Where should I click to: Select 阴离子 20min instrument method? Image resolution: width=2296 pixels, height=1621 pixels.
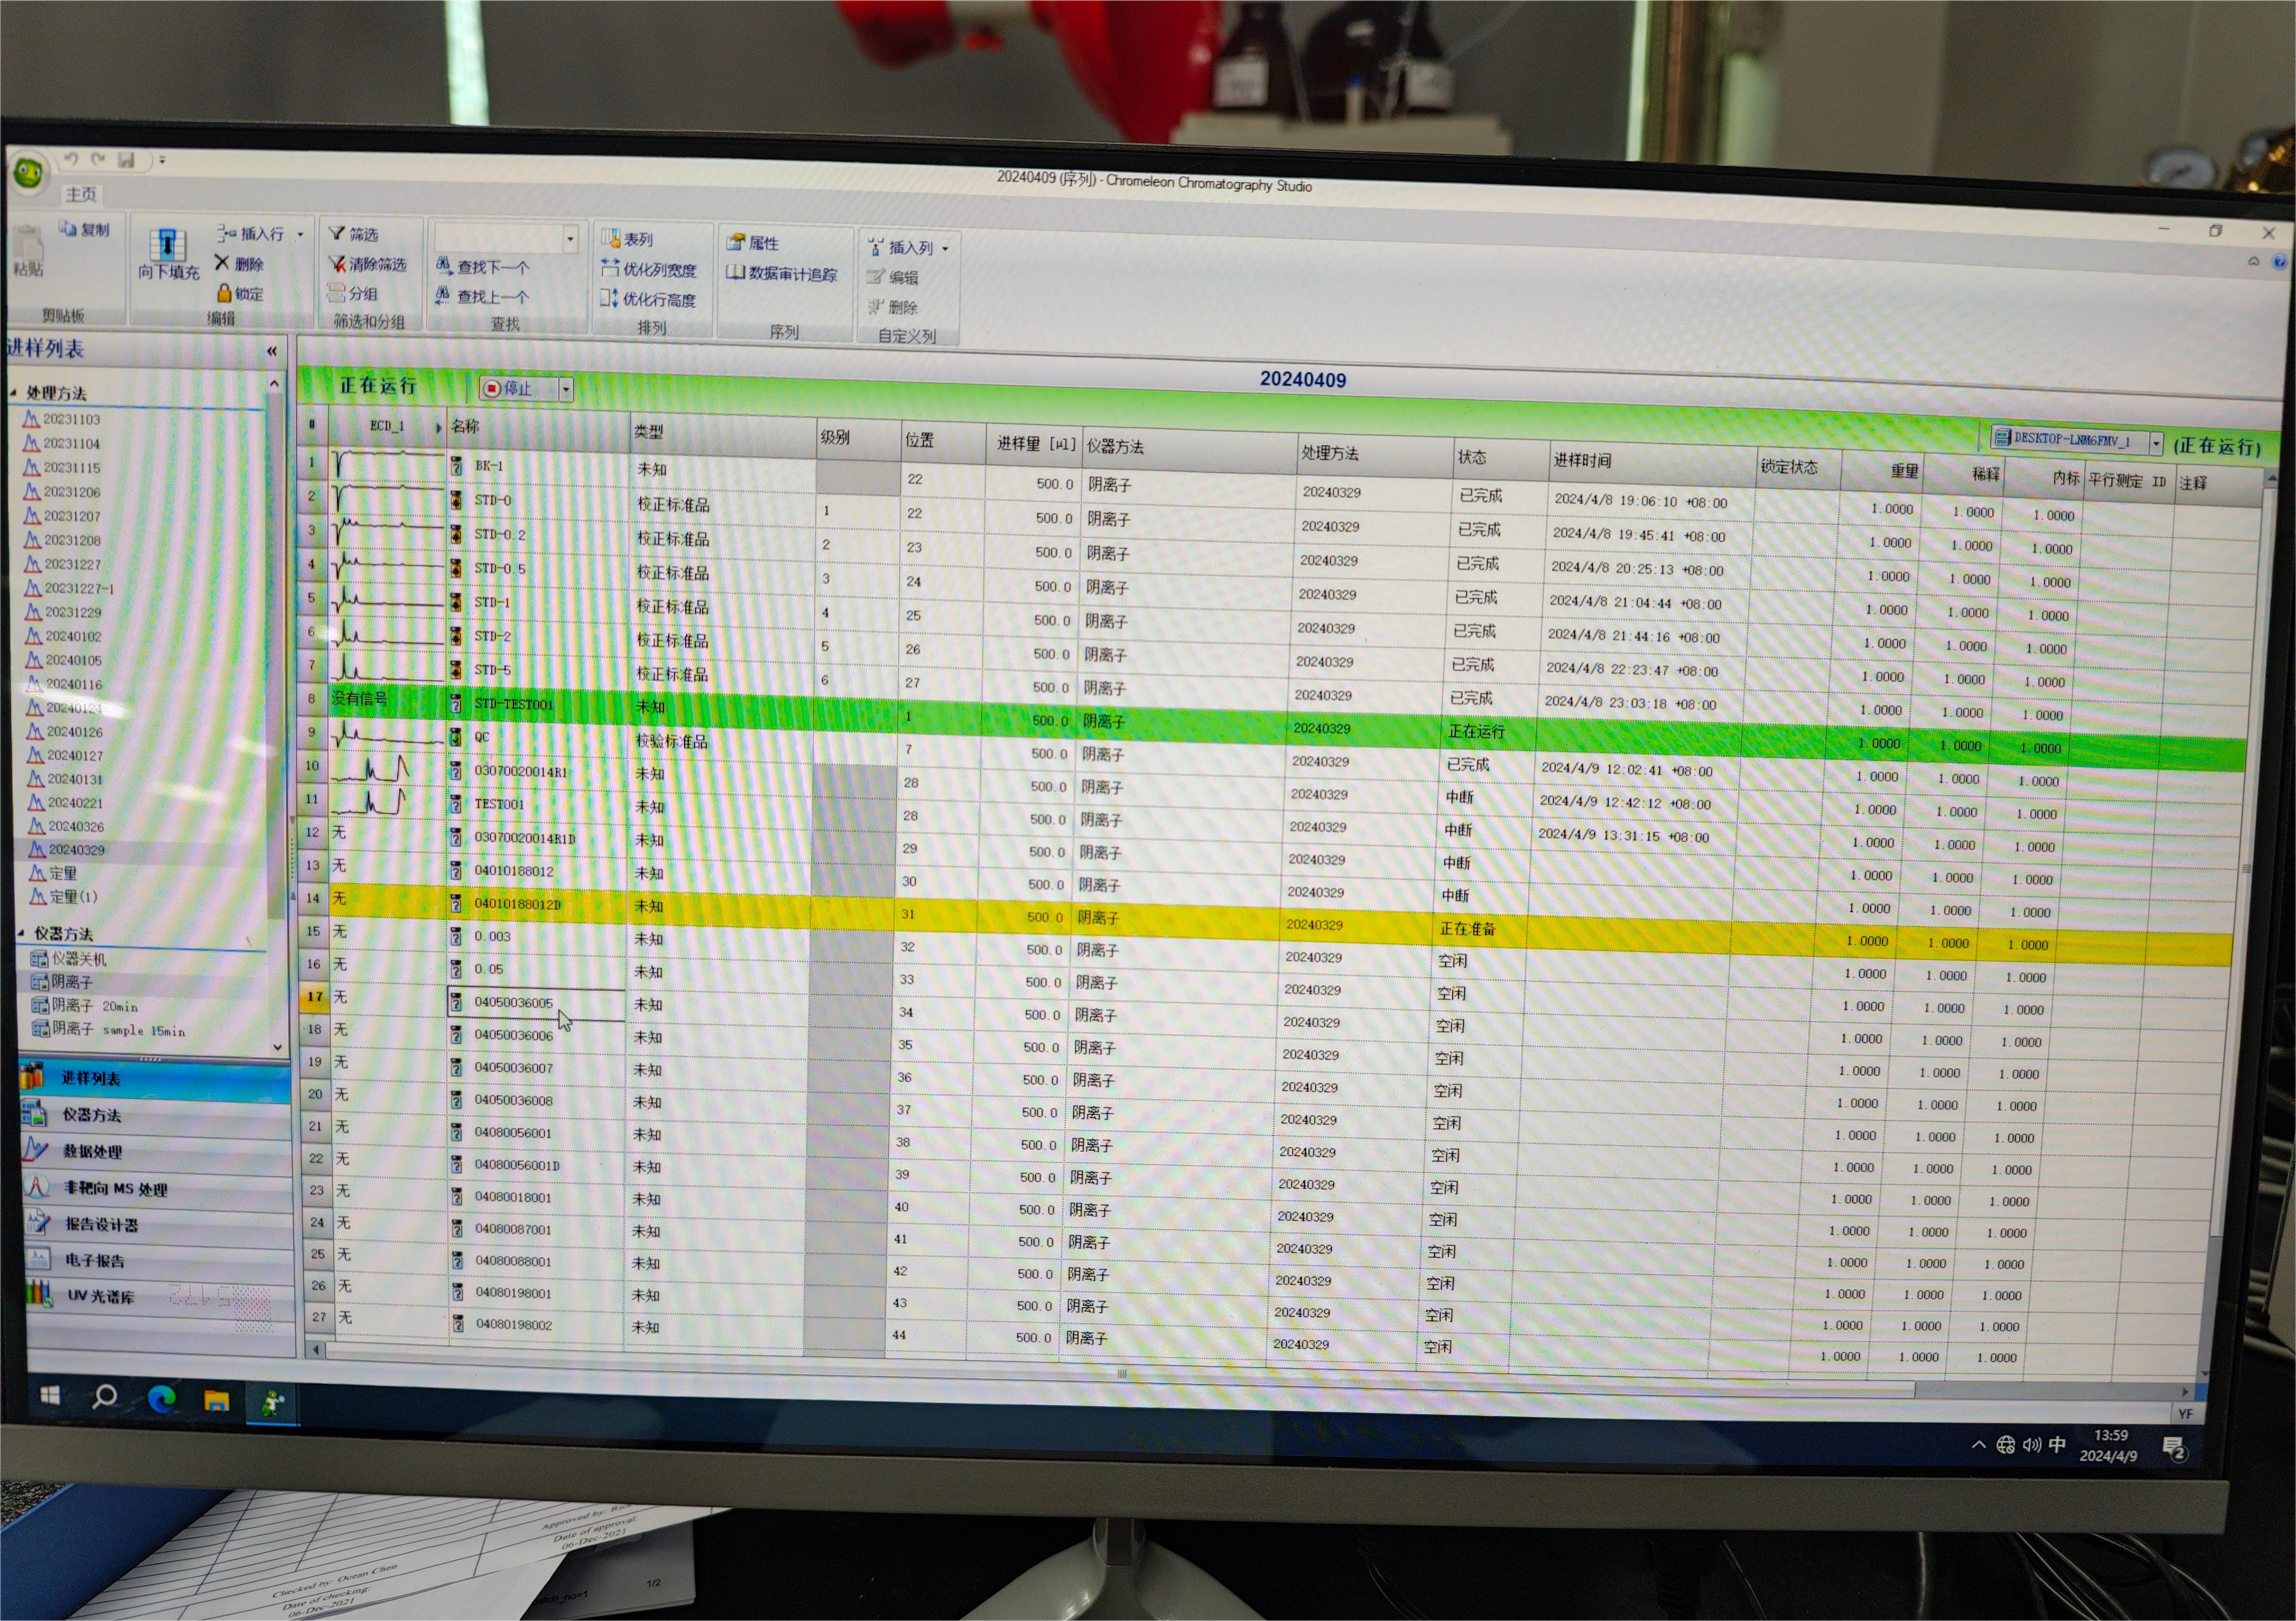coord(94,1006)
